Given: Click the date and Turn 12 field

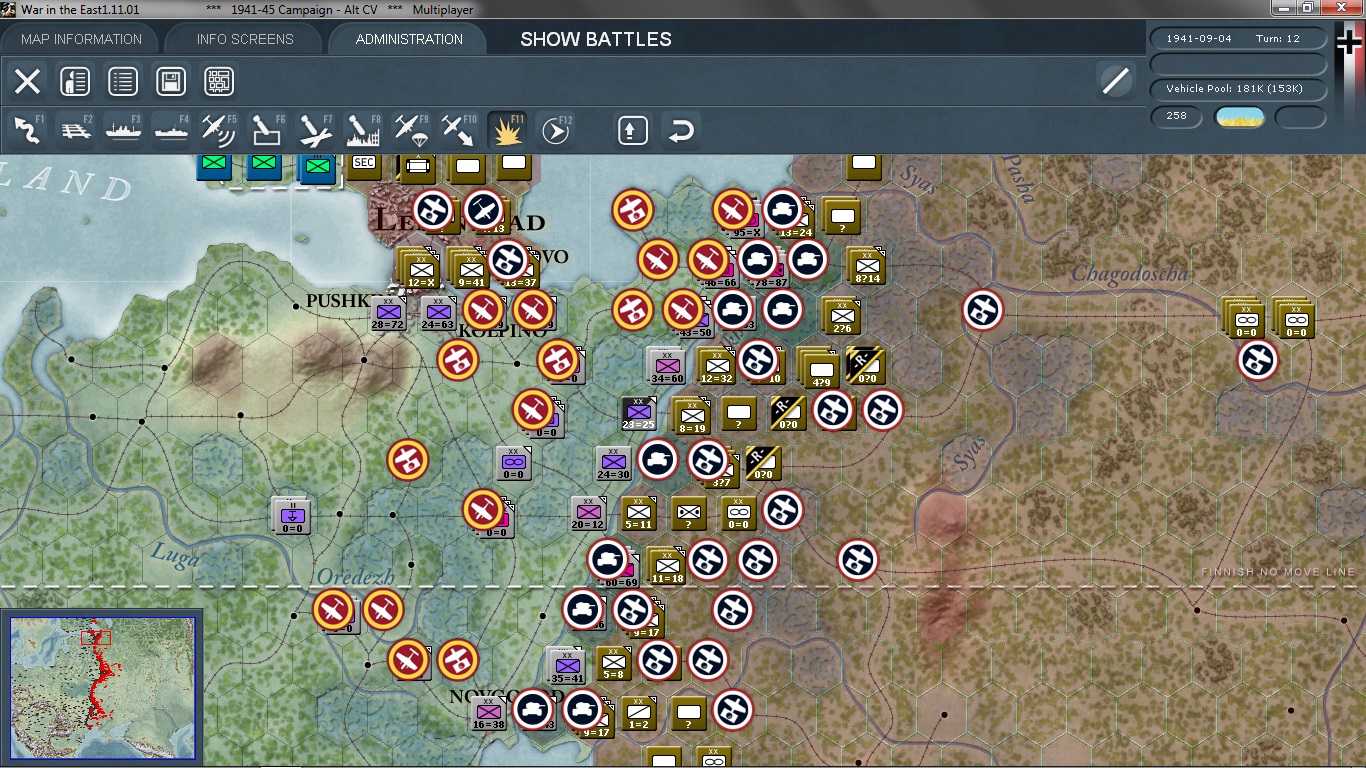Looking at the screenshot, I should click(1239, 38).
